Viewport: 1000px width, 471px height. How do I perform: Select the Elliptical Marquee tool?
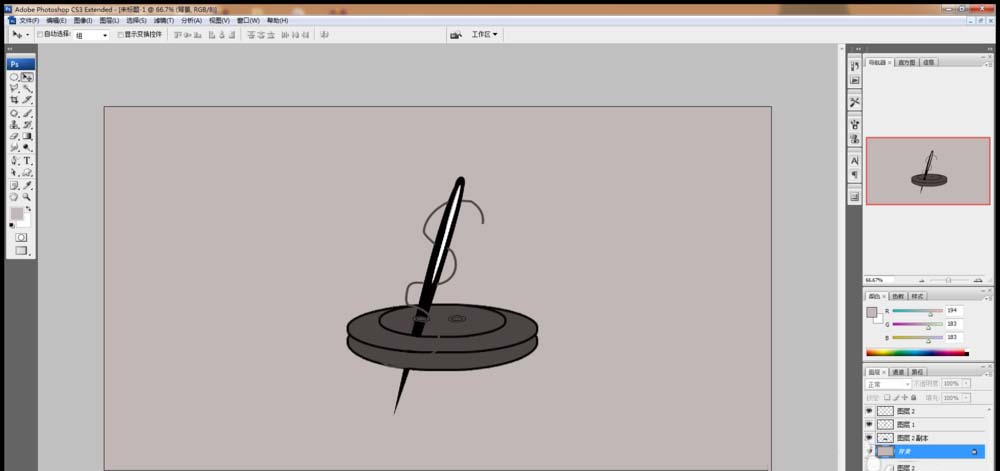pos(13,77)
